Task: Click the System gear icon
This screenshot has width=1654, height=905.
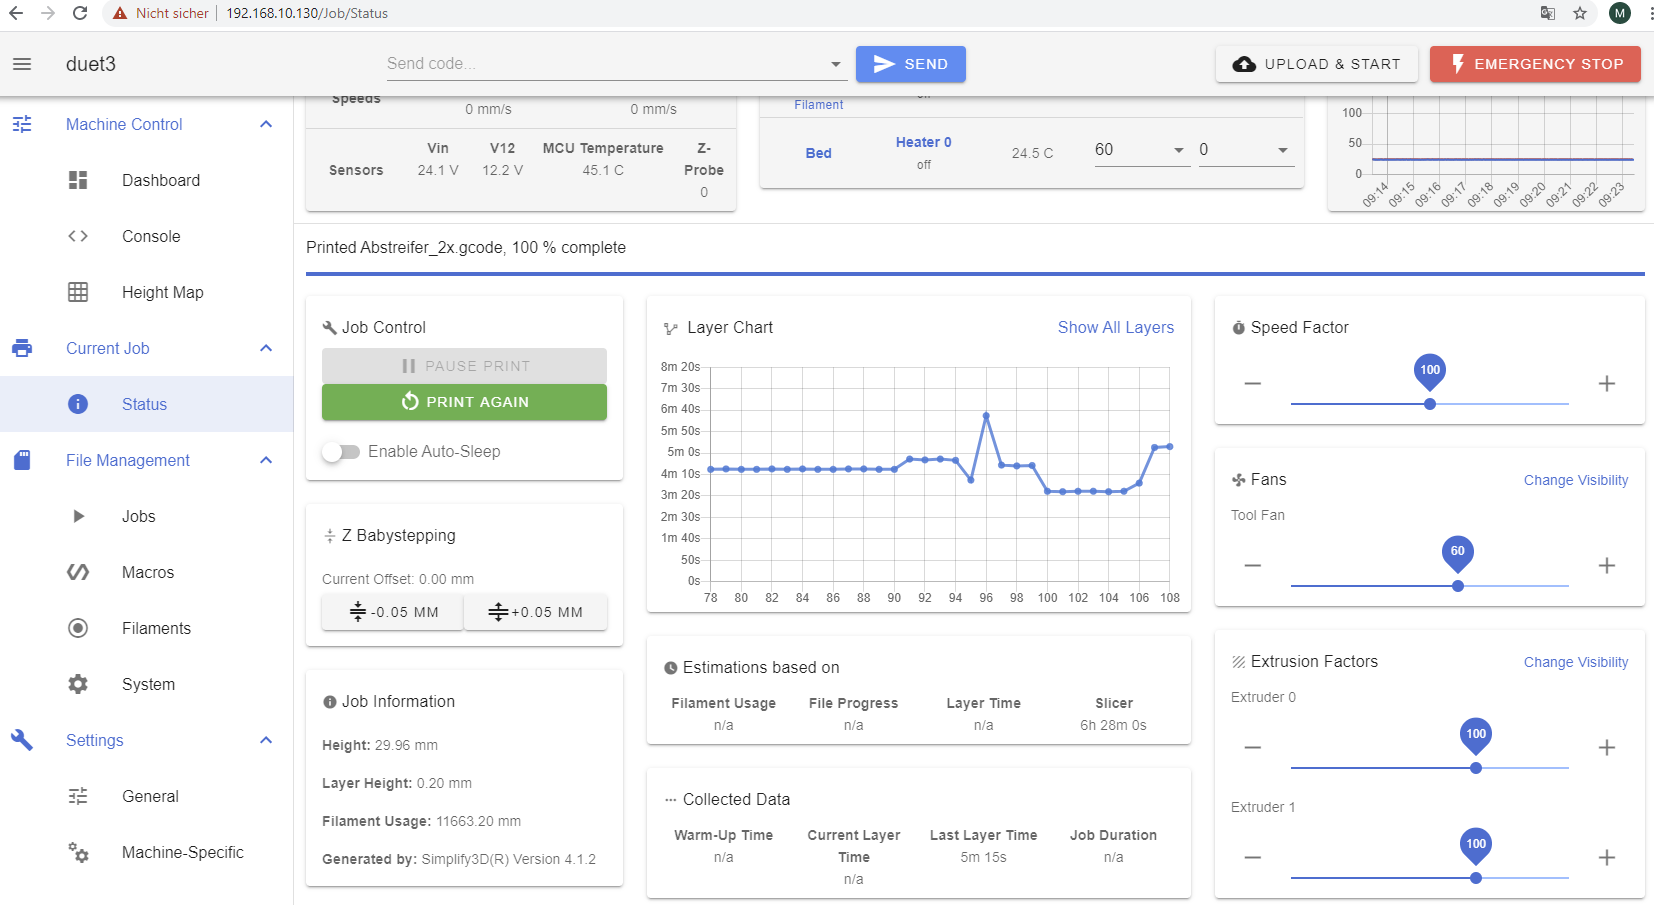Action: (78, 684)
